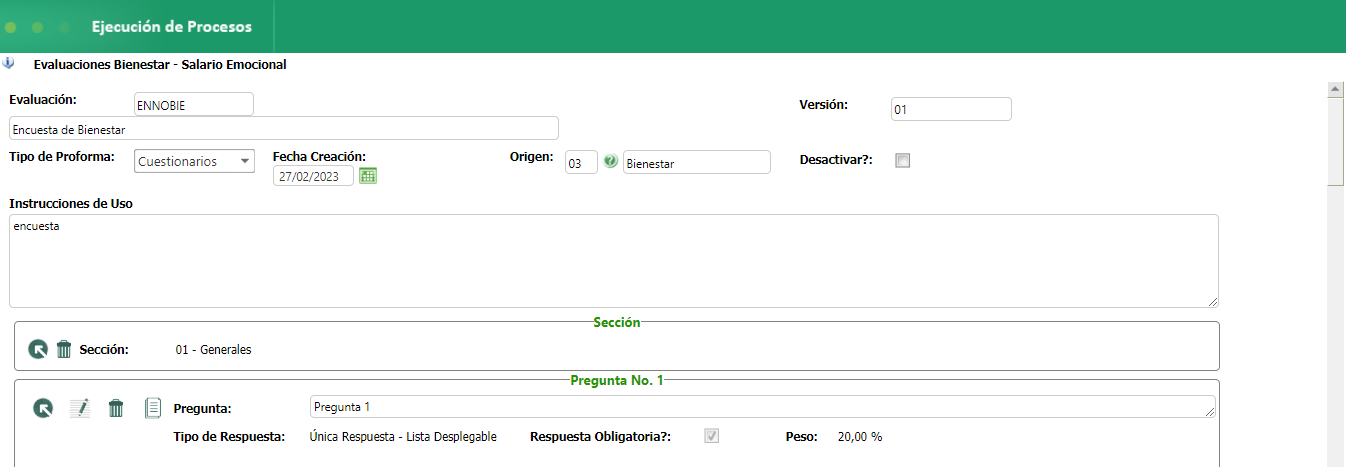Click the scrollbar up arrow
The width and height of the screenshot is (1346, 467).
[x=1335, y=89]
